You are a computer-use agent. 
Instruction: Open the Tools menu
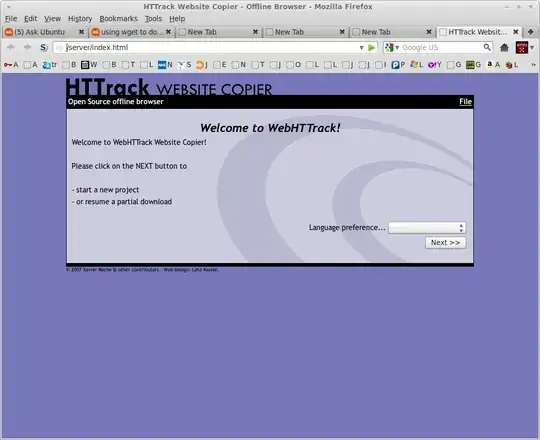coord(153,19)
